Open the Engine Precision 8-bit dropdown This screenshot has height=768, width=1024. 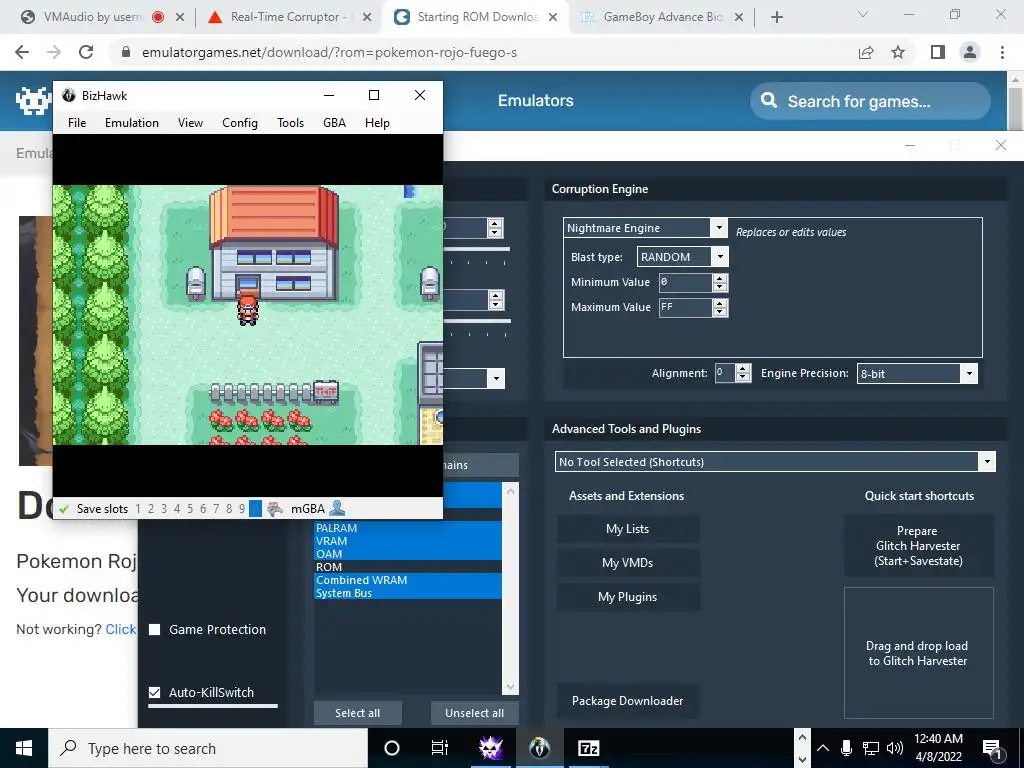tap(969, 374)
